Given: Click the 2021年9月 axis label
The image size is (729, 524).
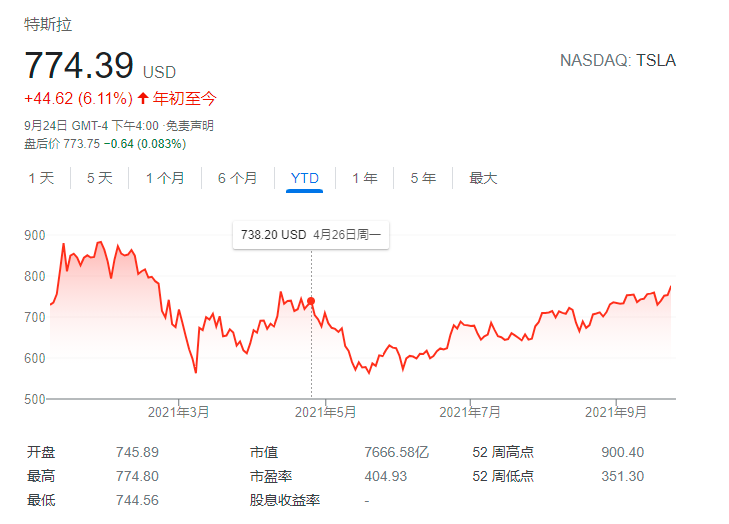Looking at the screenshot, I should coord(616,412).
